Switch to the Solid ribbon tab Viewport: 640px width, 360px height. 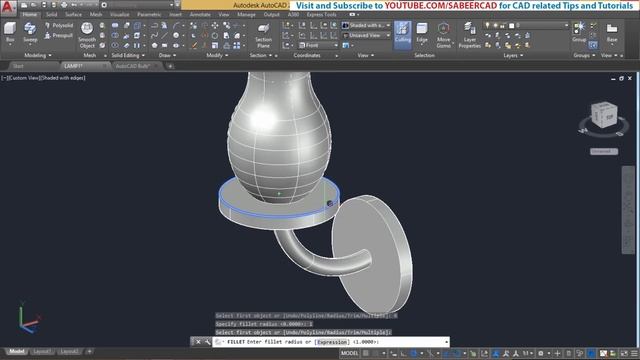click(51, 15)
